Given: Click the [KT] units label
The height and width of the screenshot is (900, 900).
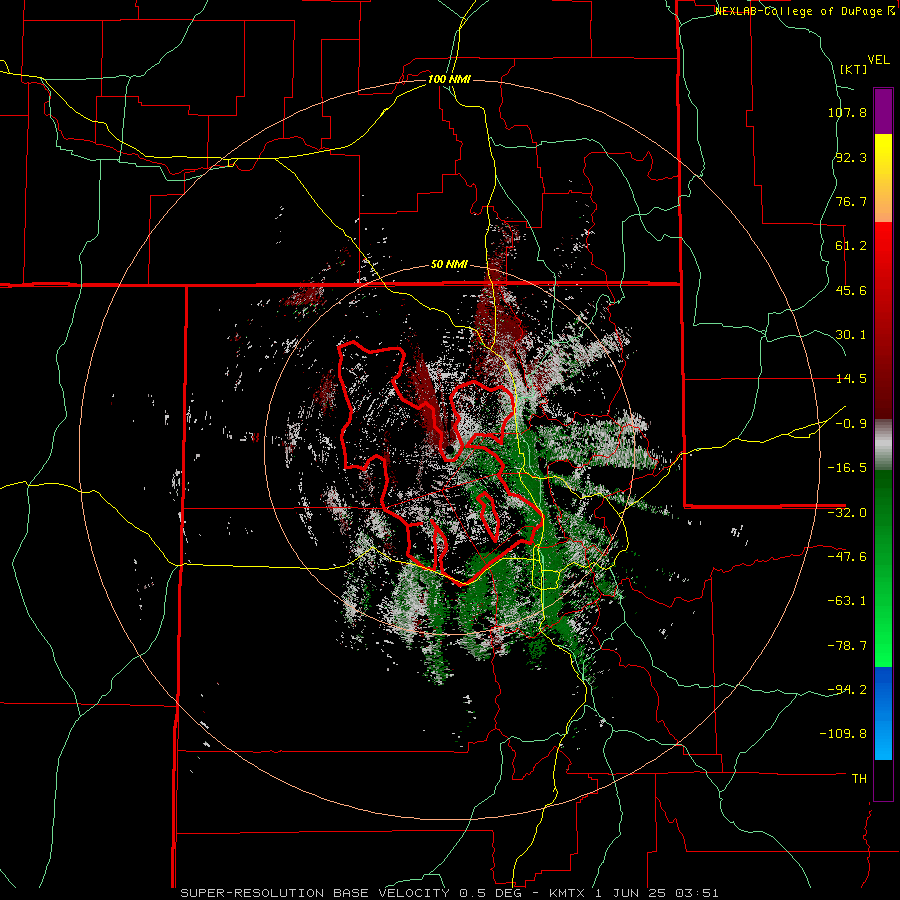Looking at the screenshot, I should (x=854, y=69).
